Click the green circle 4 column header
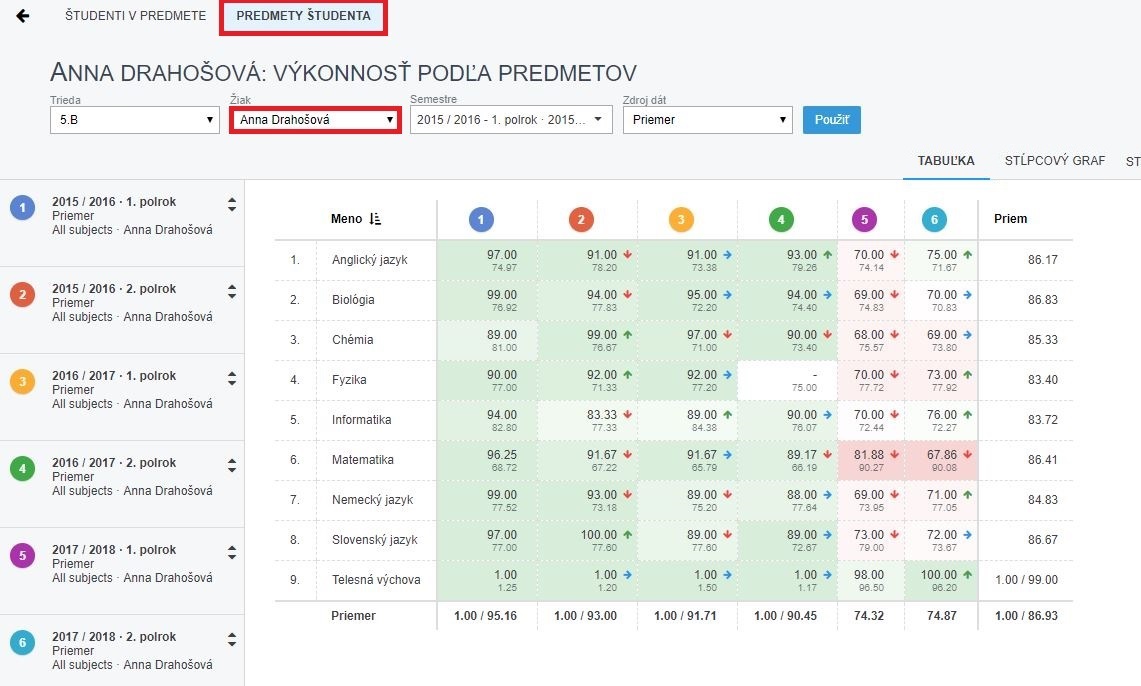Image resolution: width=1141 pixels, height=686 pixels. coord(781,219)
